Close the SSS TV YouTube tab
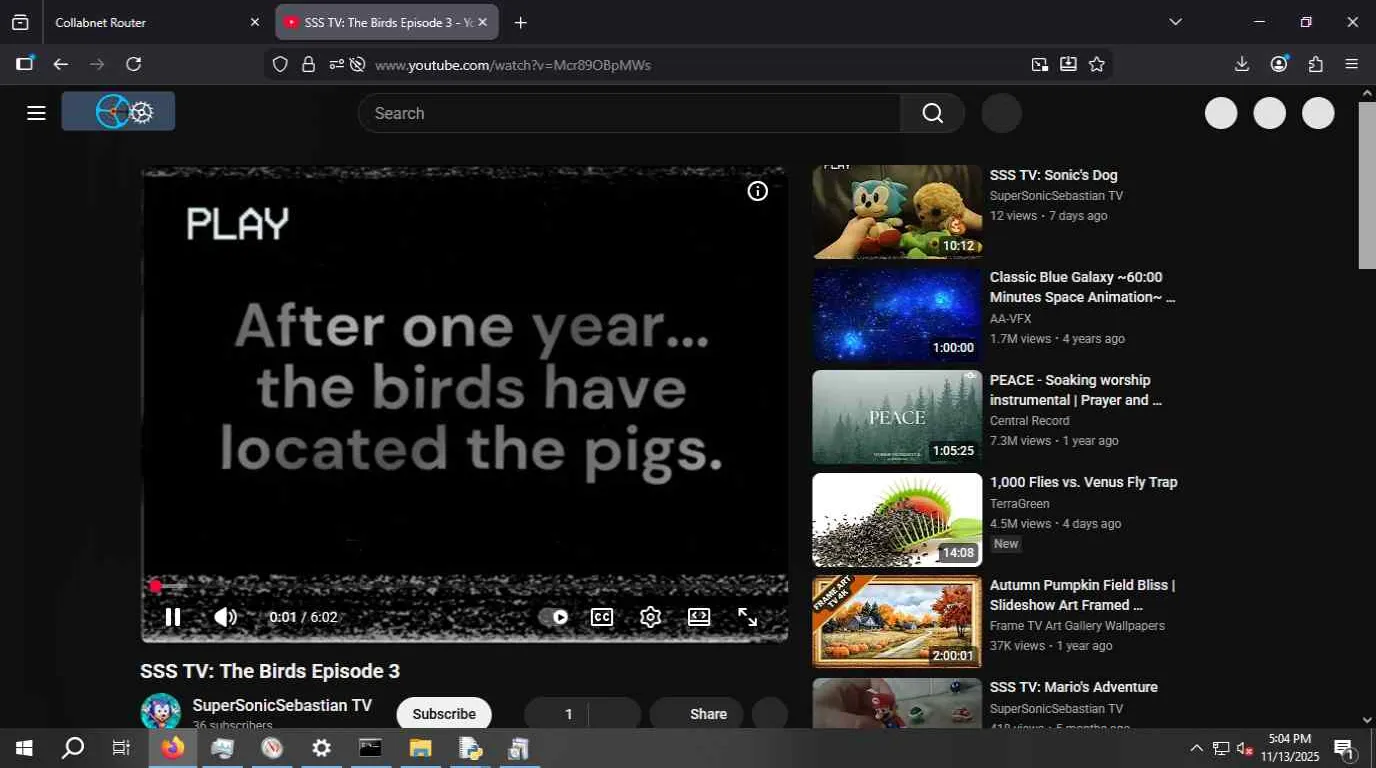The width and height of the screenshot is (1376, 768). coord(482,22)
